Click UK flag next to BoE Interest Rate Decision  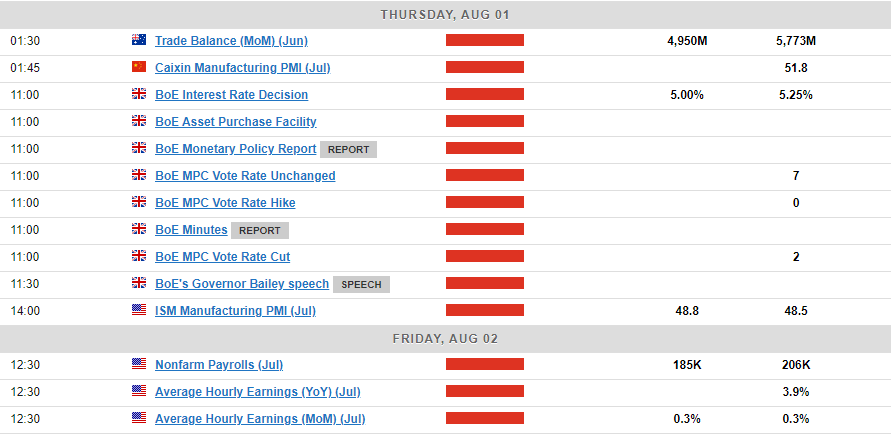[x=139, y=95]
